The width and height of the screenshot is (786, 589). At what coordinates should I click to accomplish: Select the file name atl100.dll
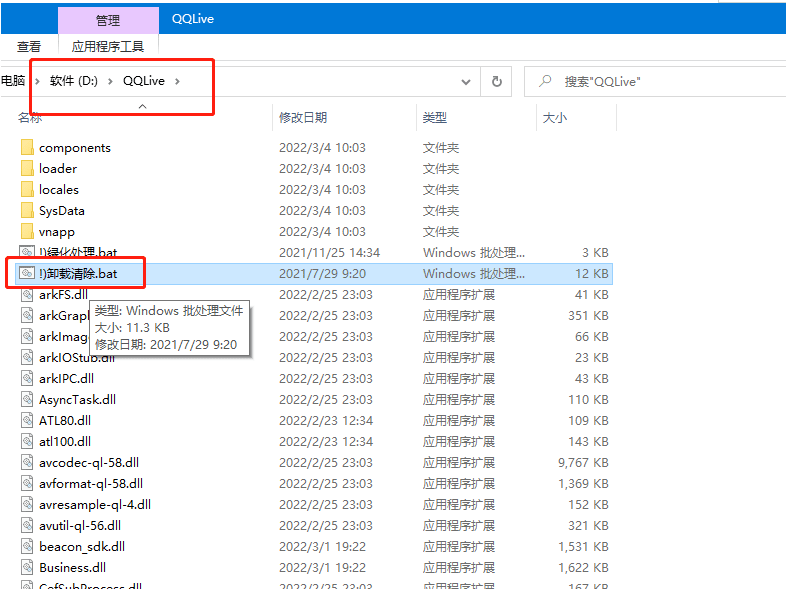65,442
